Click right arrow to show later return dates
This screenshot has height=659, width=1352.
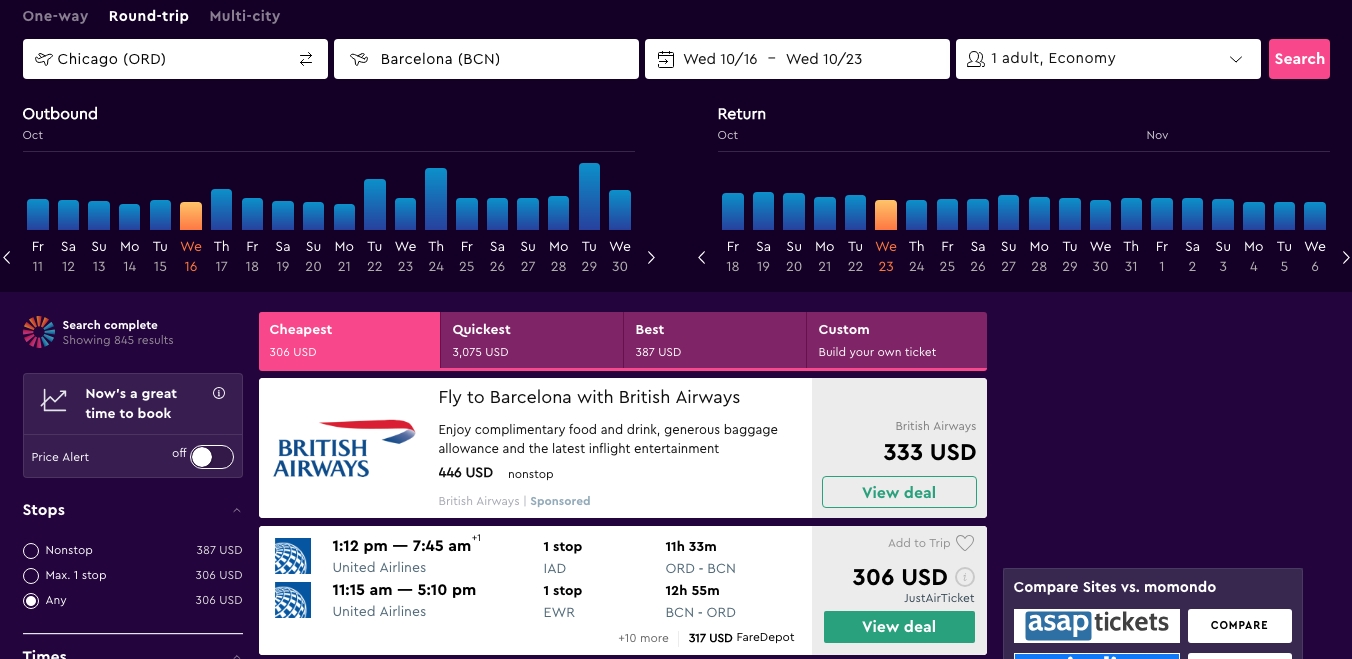[1345, 258]
